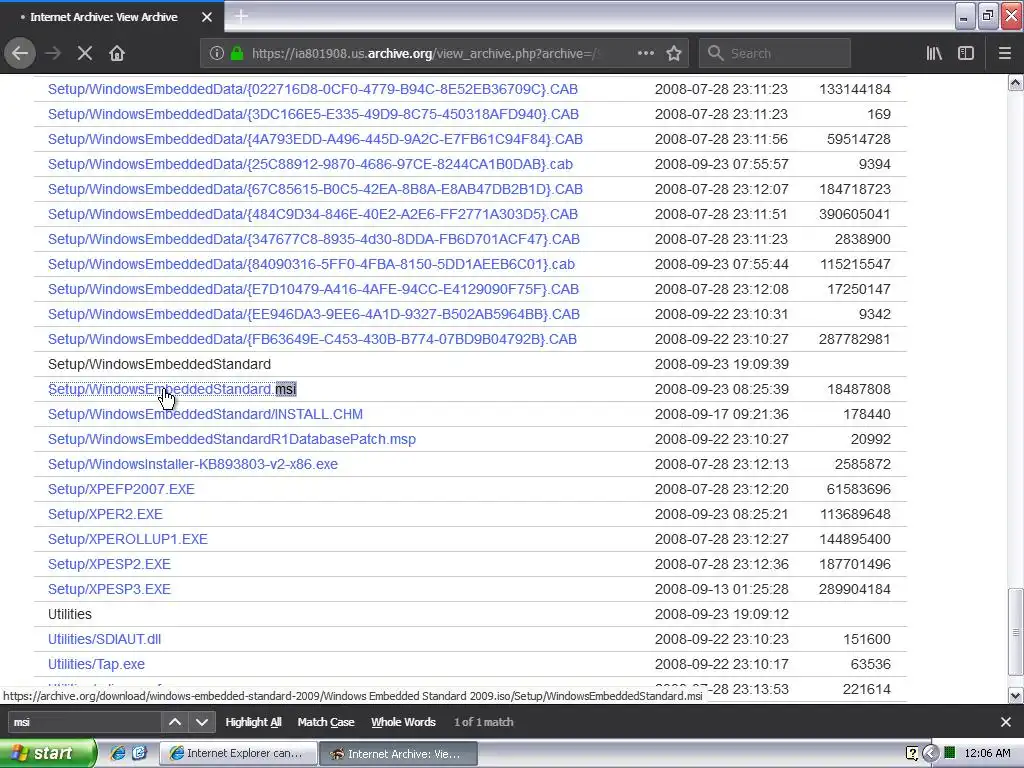Click file size 18487808 cell
The width and height of the screenshot is (1024, 768).
click(x=858, y=389)
